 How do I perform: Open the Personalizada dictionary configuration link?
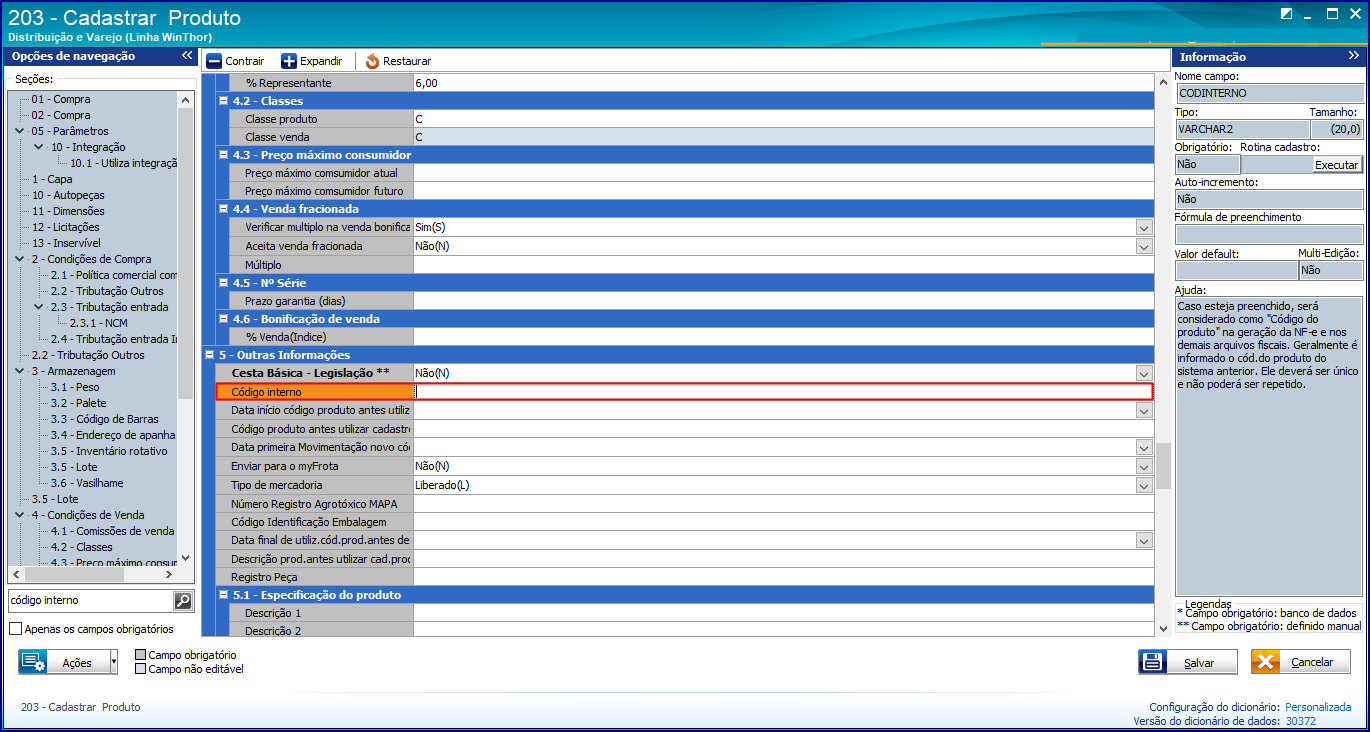[x=1317, y=707]
